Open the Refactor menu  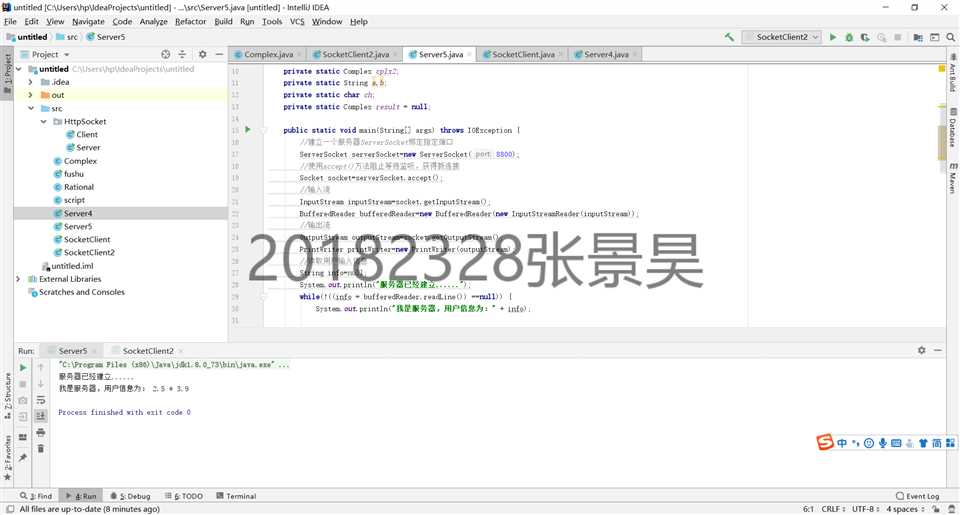[x=190, y=21]
